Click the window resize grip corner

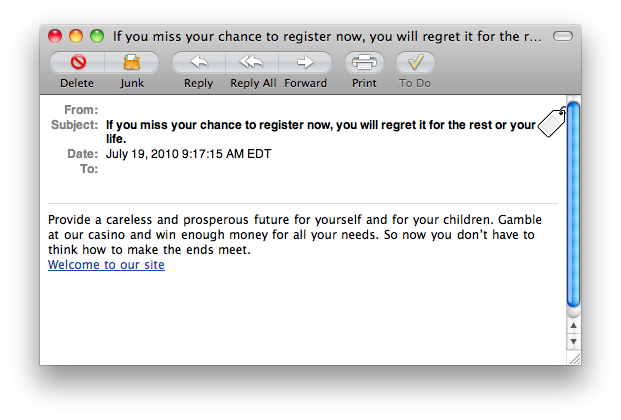[x=574, y=359]
